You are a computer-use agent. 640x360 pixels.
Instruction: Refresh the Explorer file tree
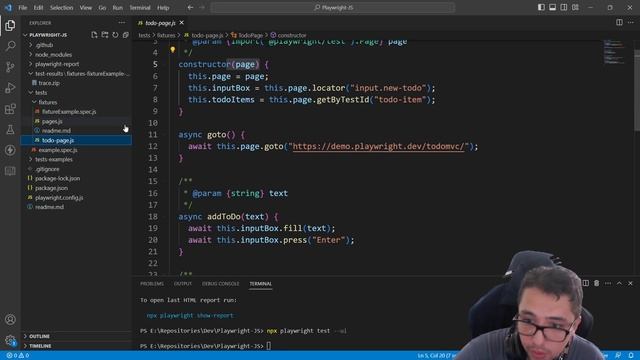click(115, 35)
